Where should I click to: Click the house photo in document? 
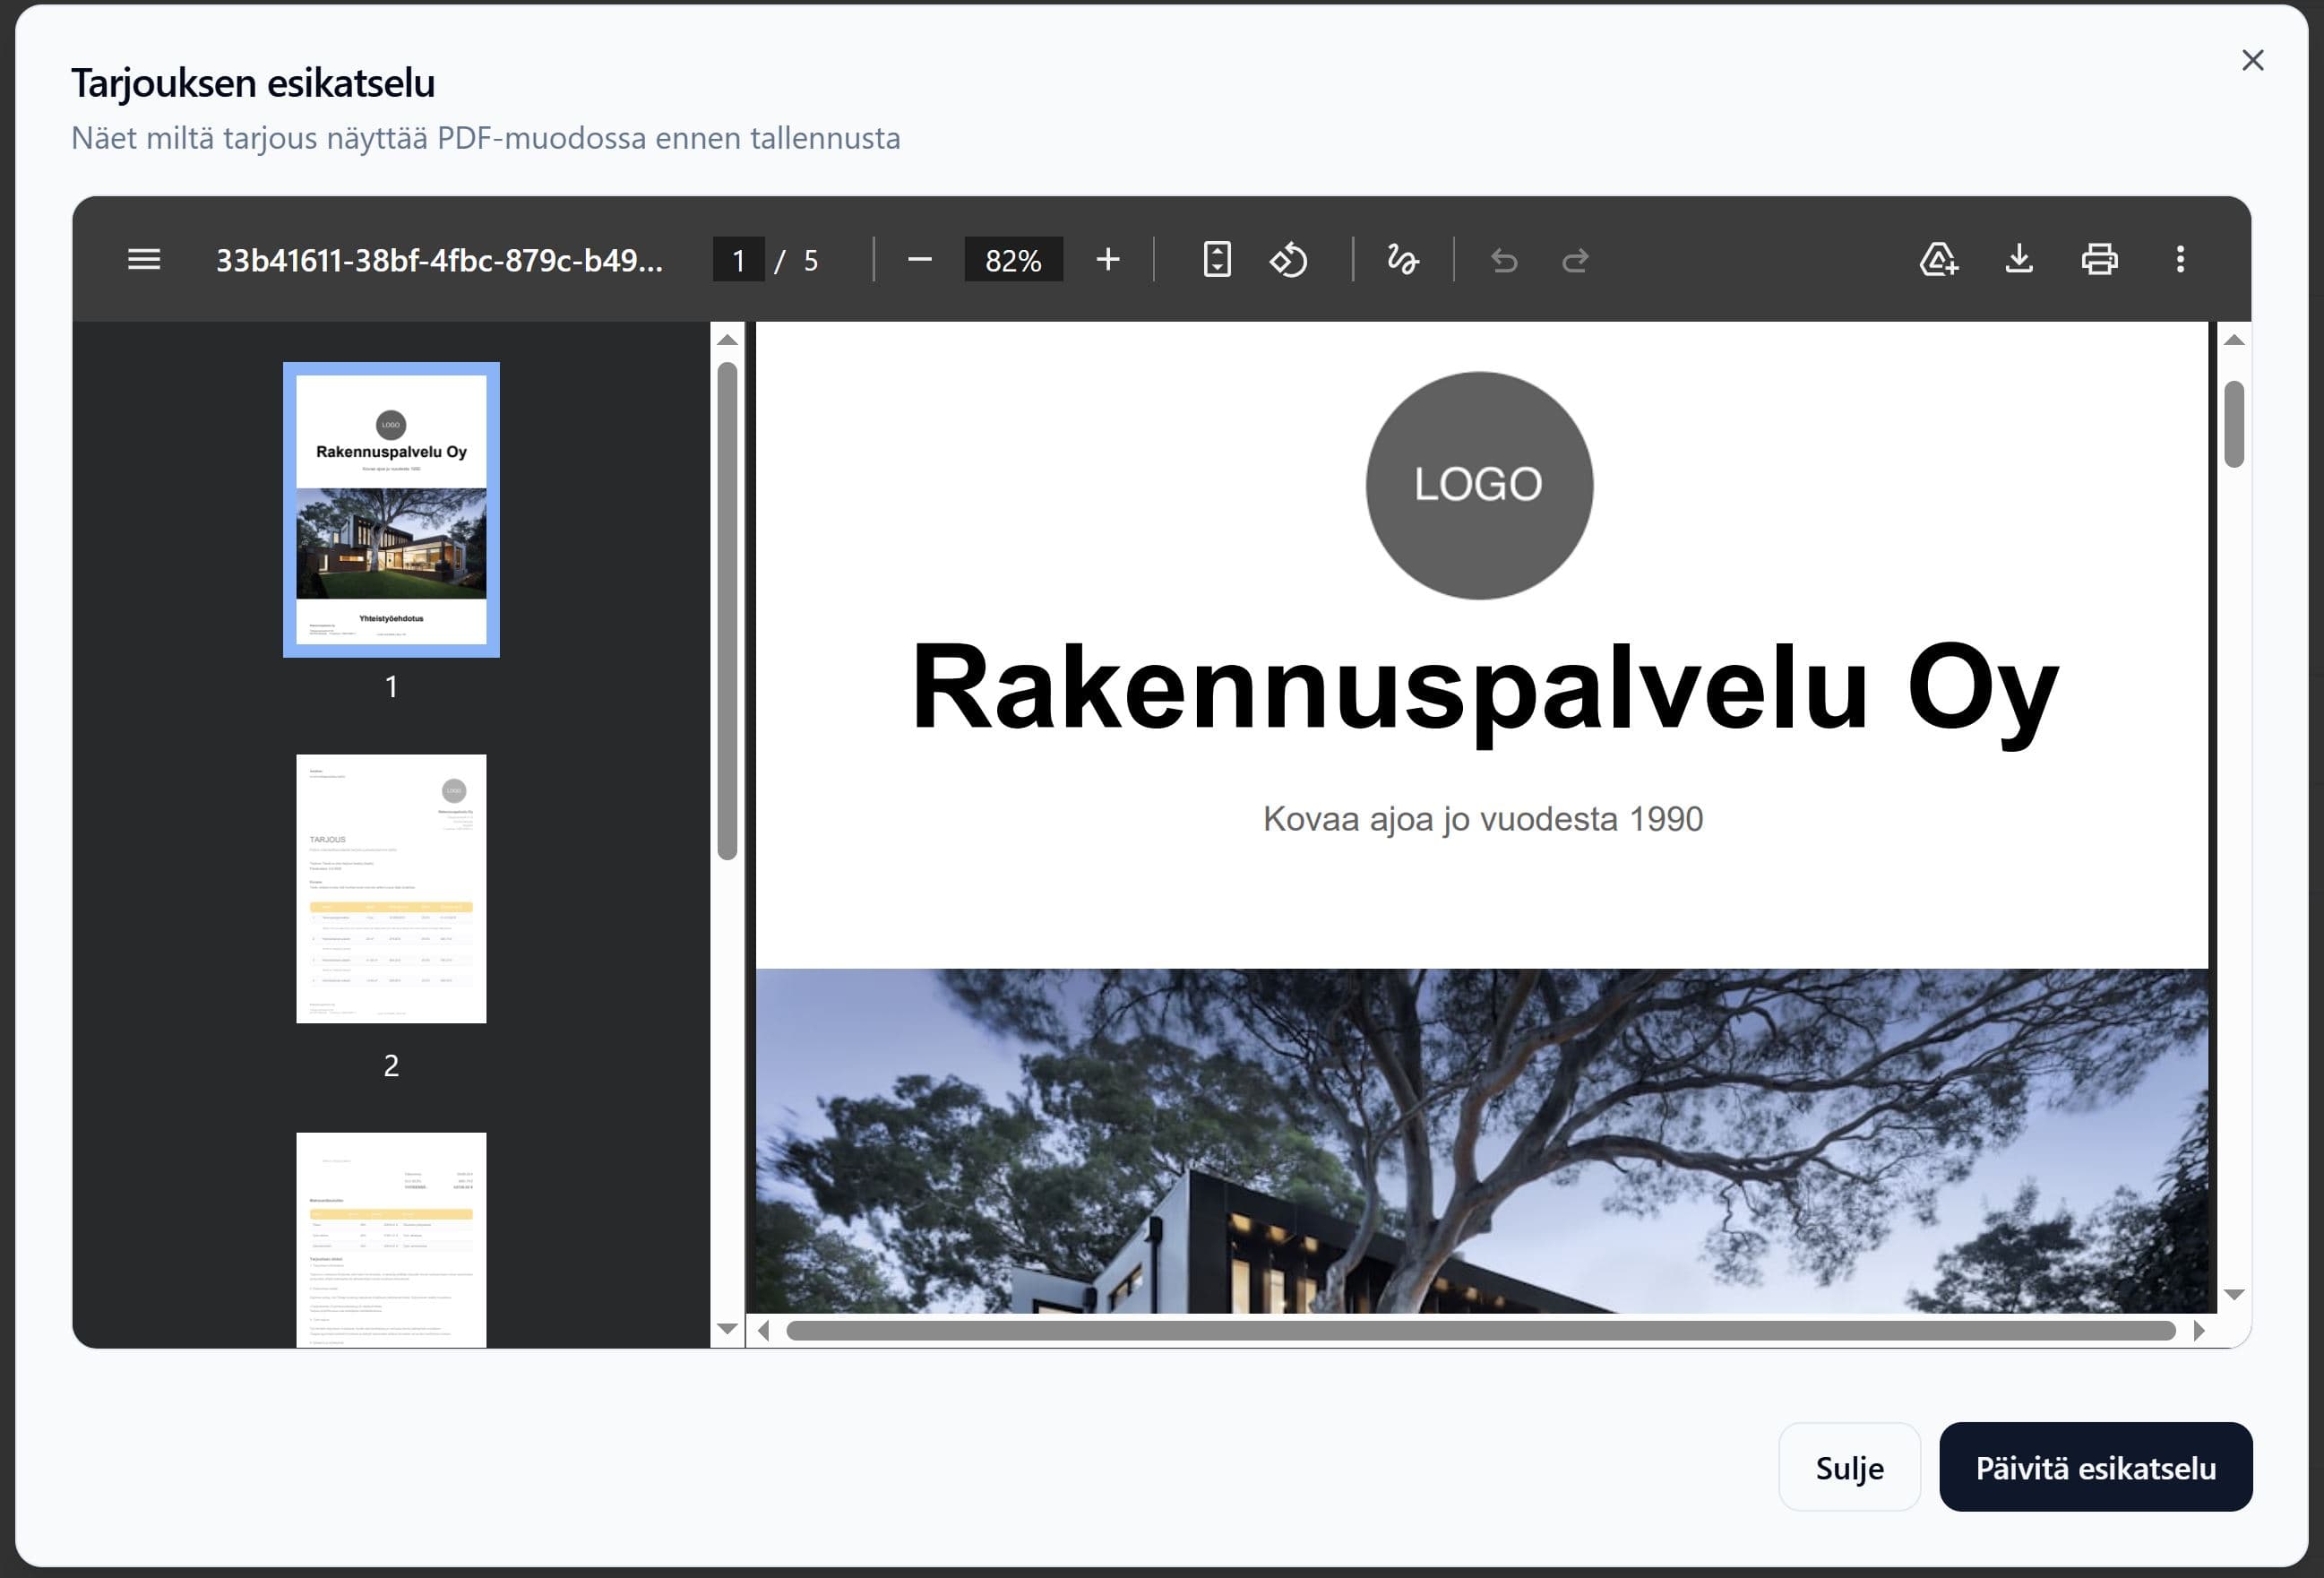click(1481, 1140)
